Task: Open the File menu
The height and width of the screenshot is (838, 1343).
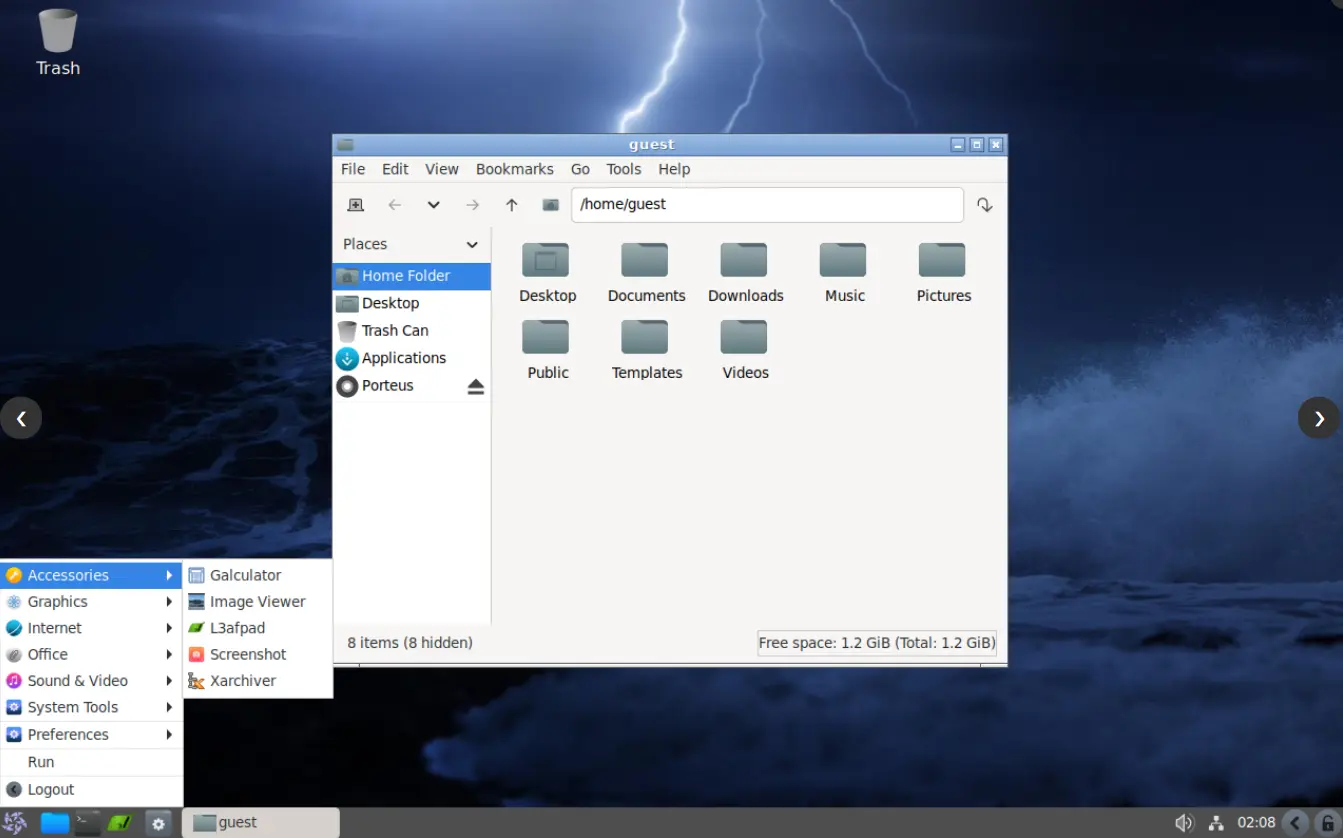Action: pyautogui.click(x=353, y=169)
